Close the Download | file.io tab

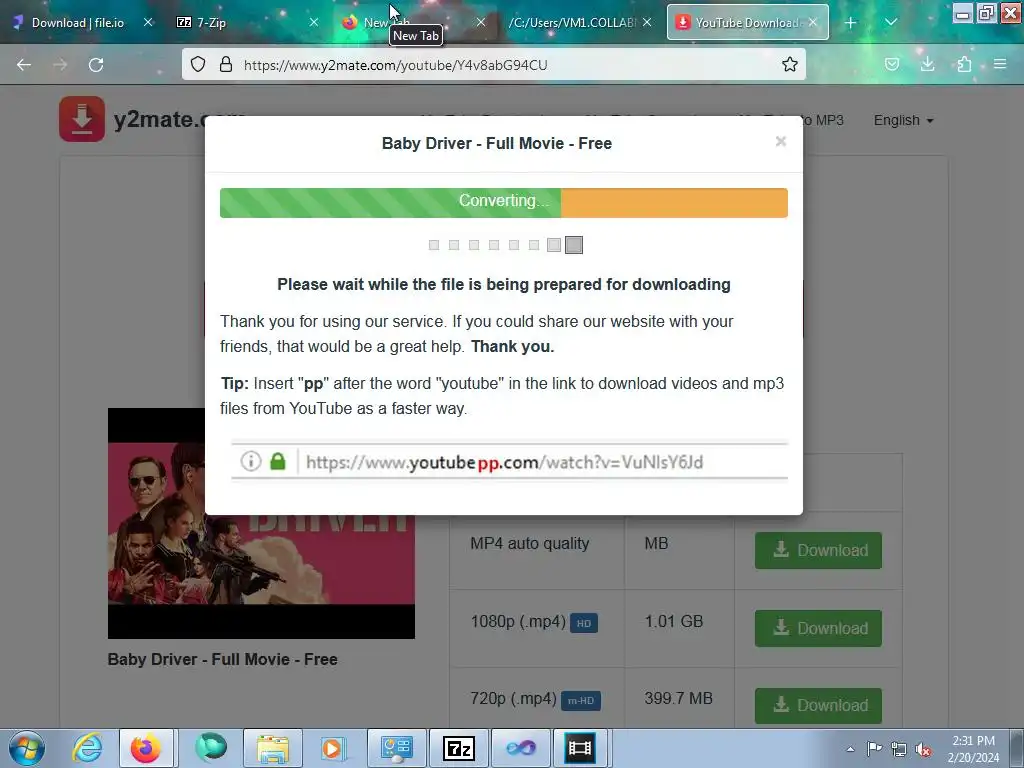point(148,23)
